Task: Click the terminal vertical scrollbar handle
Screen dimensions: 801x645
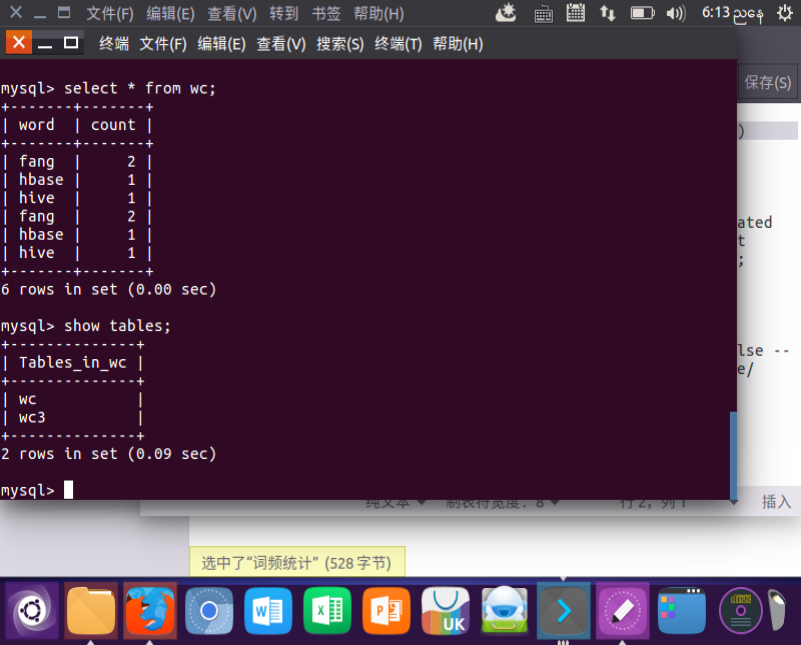Action: tap(733, 456)
